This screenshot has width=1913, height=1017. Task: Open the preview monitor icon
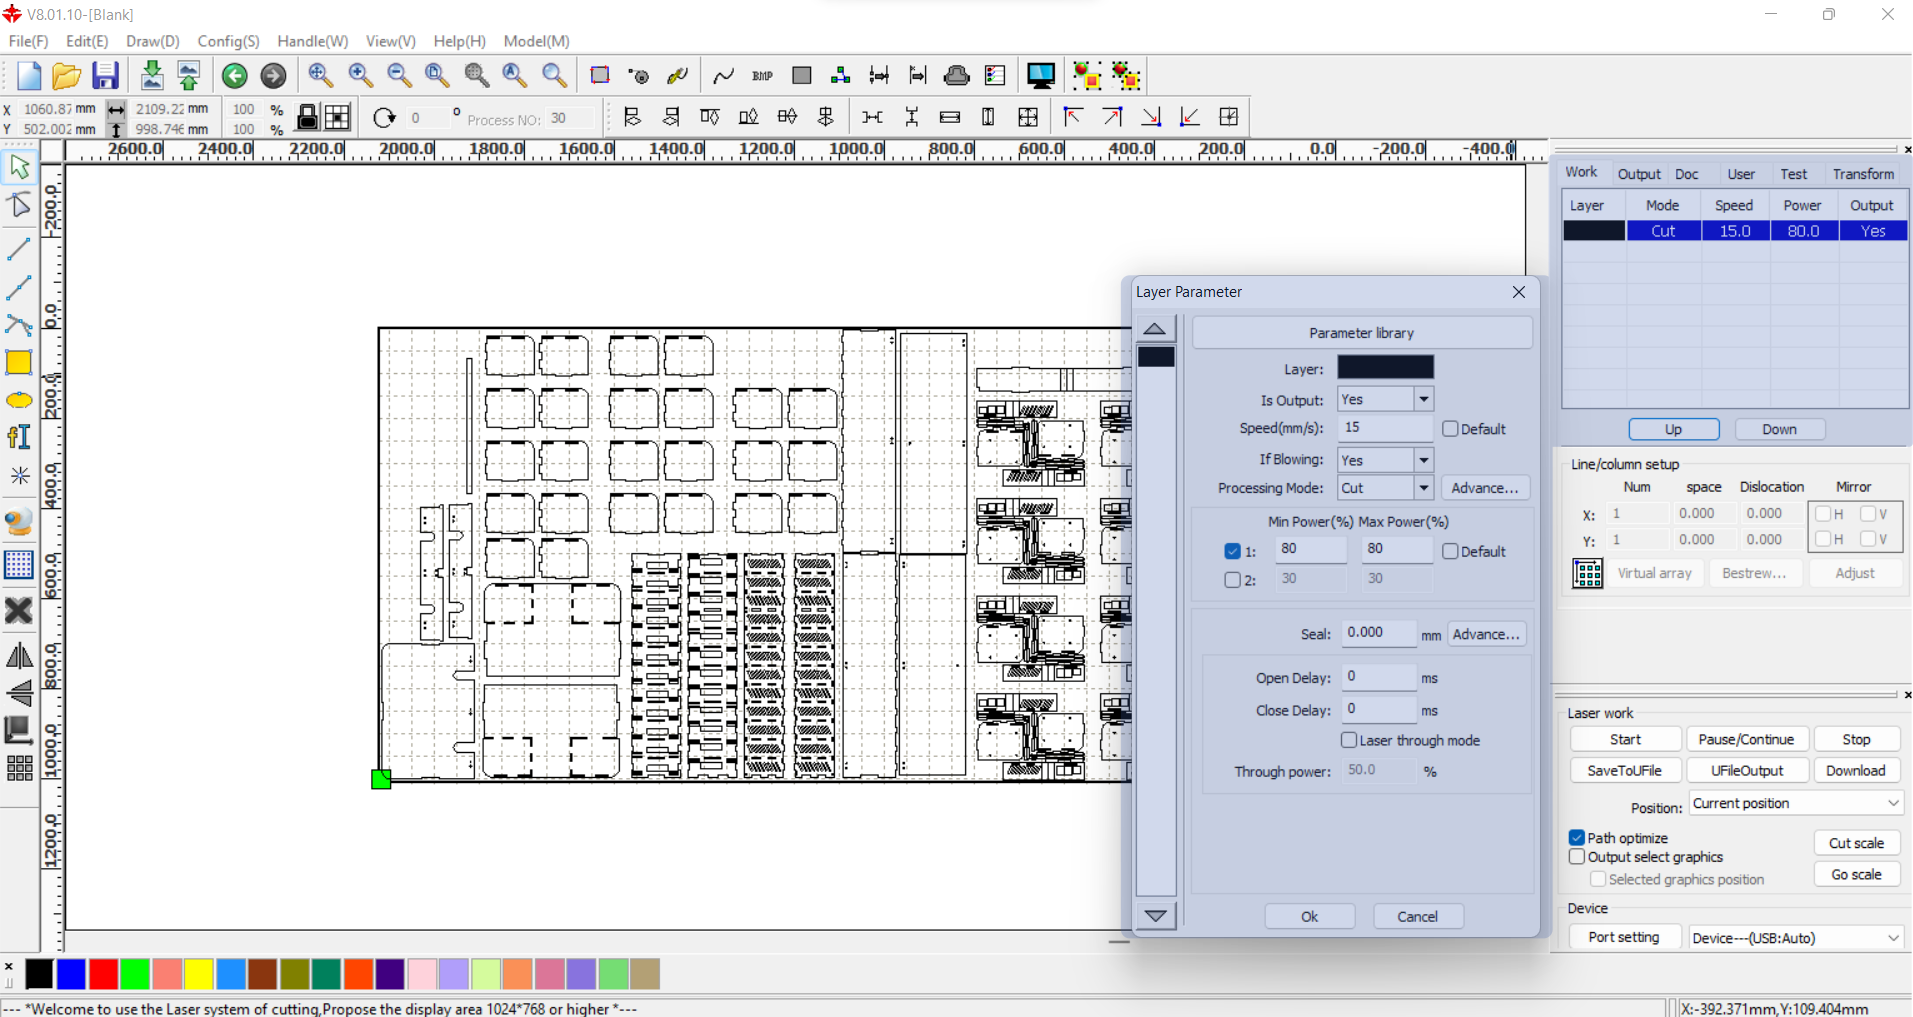point(1041,76)
